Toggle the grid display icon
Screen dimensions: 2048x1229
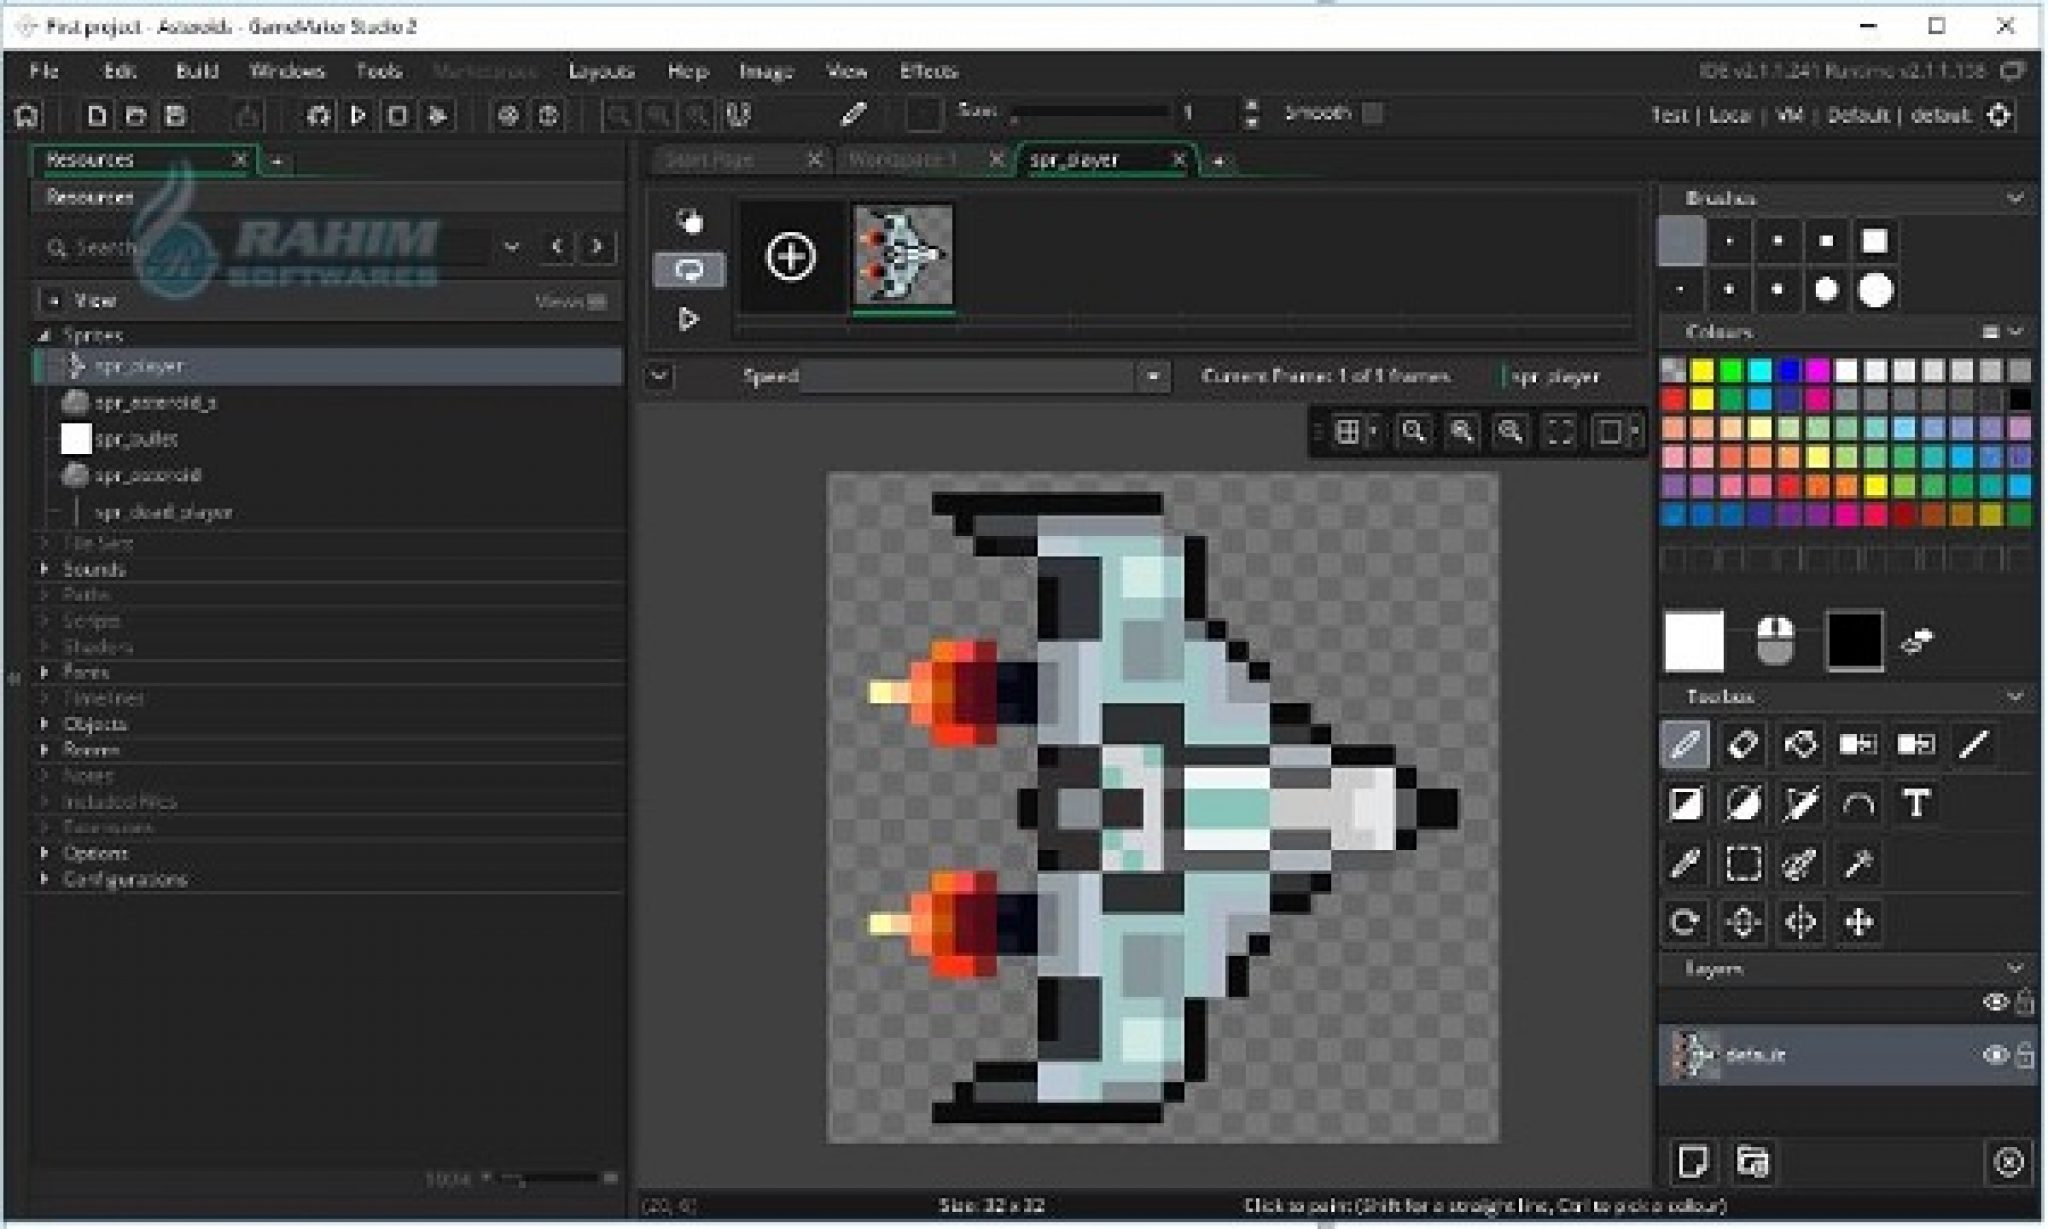(x=1348, y=432)
